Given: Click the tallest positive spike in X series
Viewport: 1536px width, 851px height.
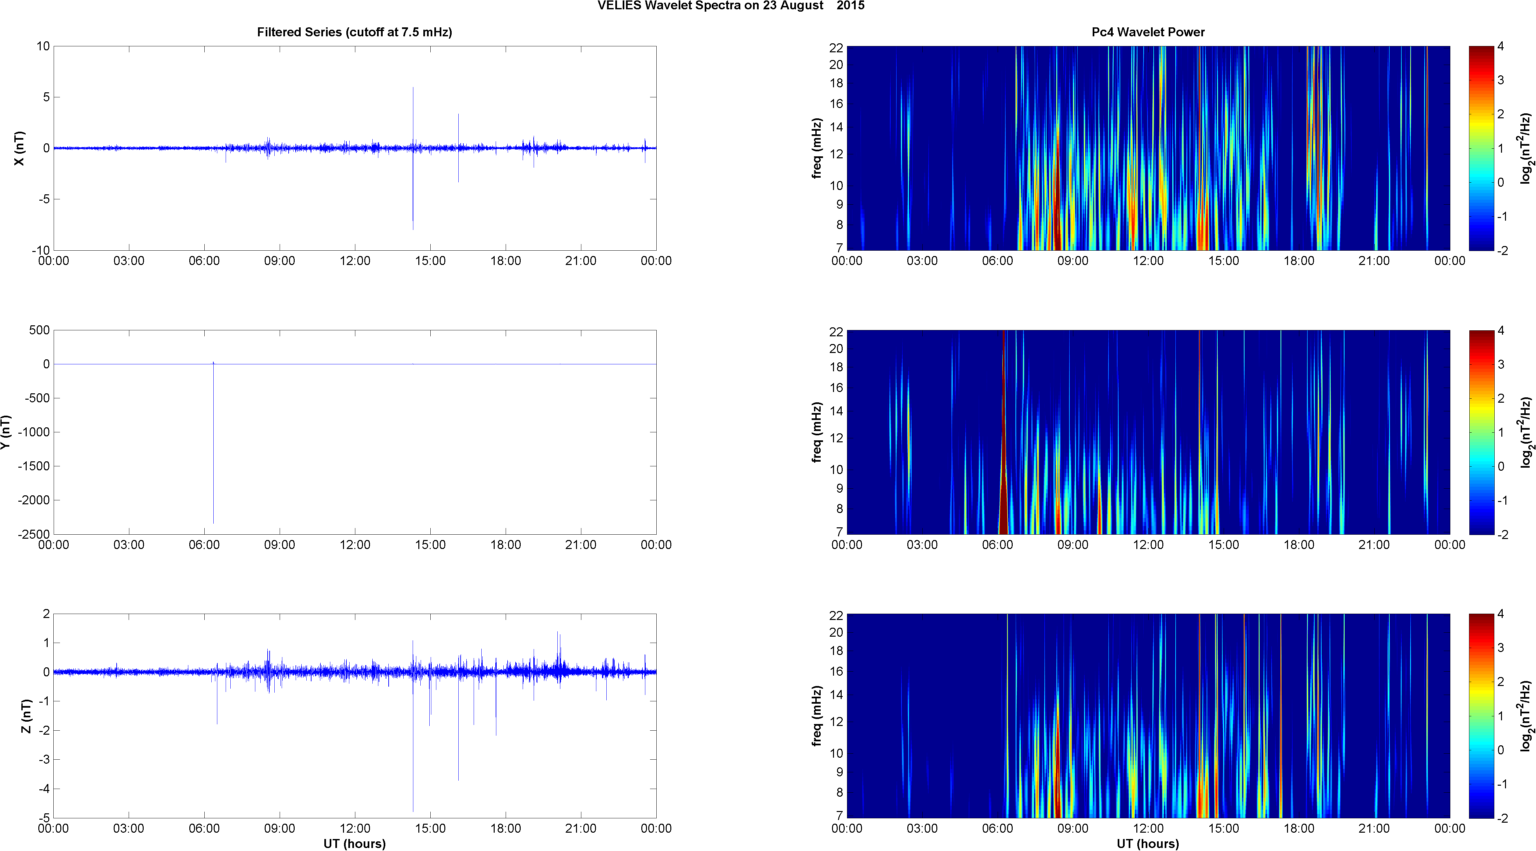Looking at the screenshot, I should coord(413,100).
